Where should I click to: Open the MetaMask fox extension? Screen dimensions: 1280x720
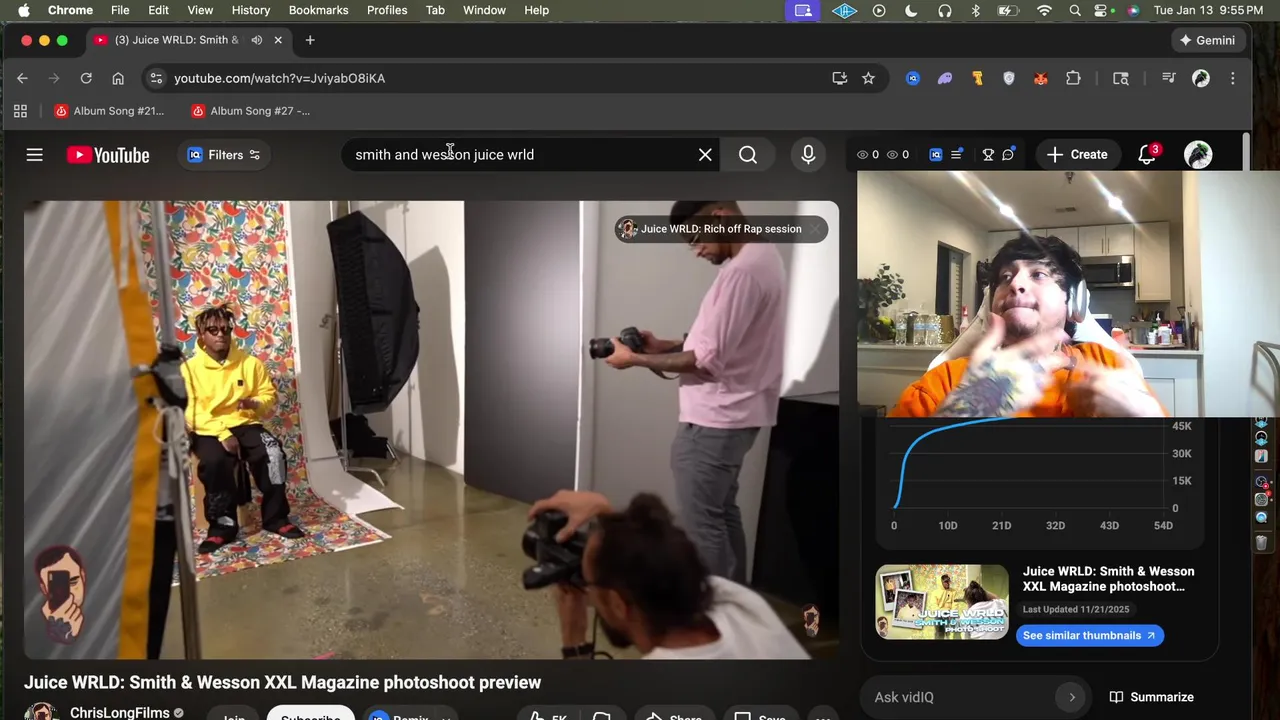point(1041,78)
